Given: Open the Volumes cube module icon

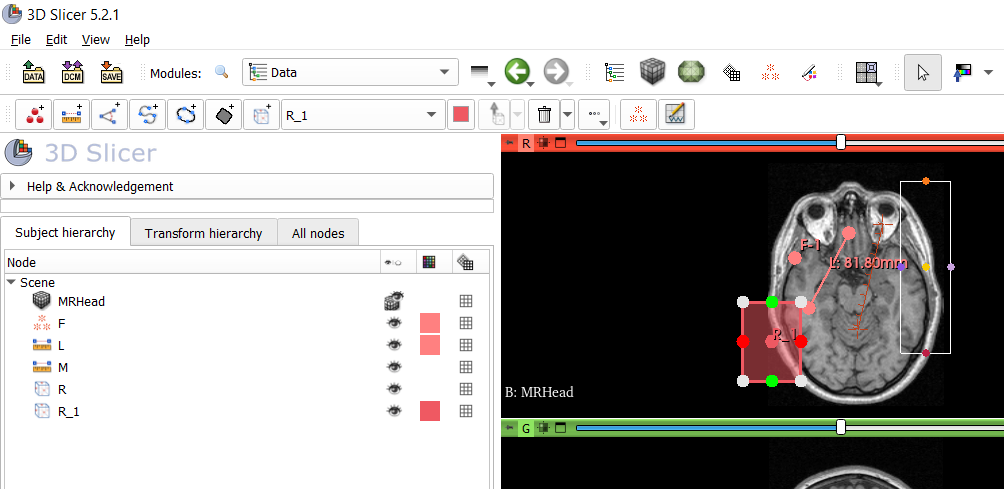Looking at the screenshot, I should tap(652, 72).
